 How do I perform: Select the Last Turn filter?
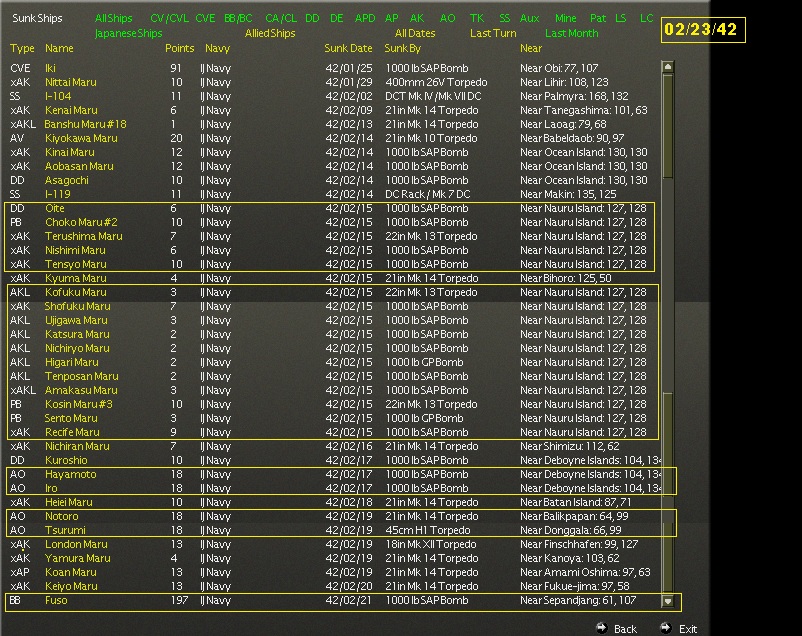[x=493, y=34]
